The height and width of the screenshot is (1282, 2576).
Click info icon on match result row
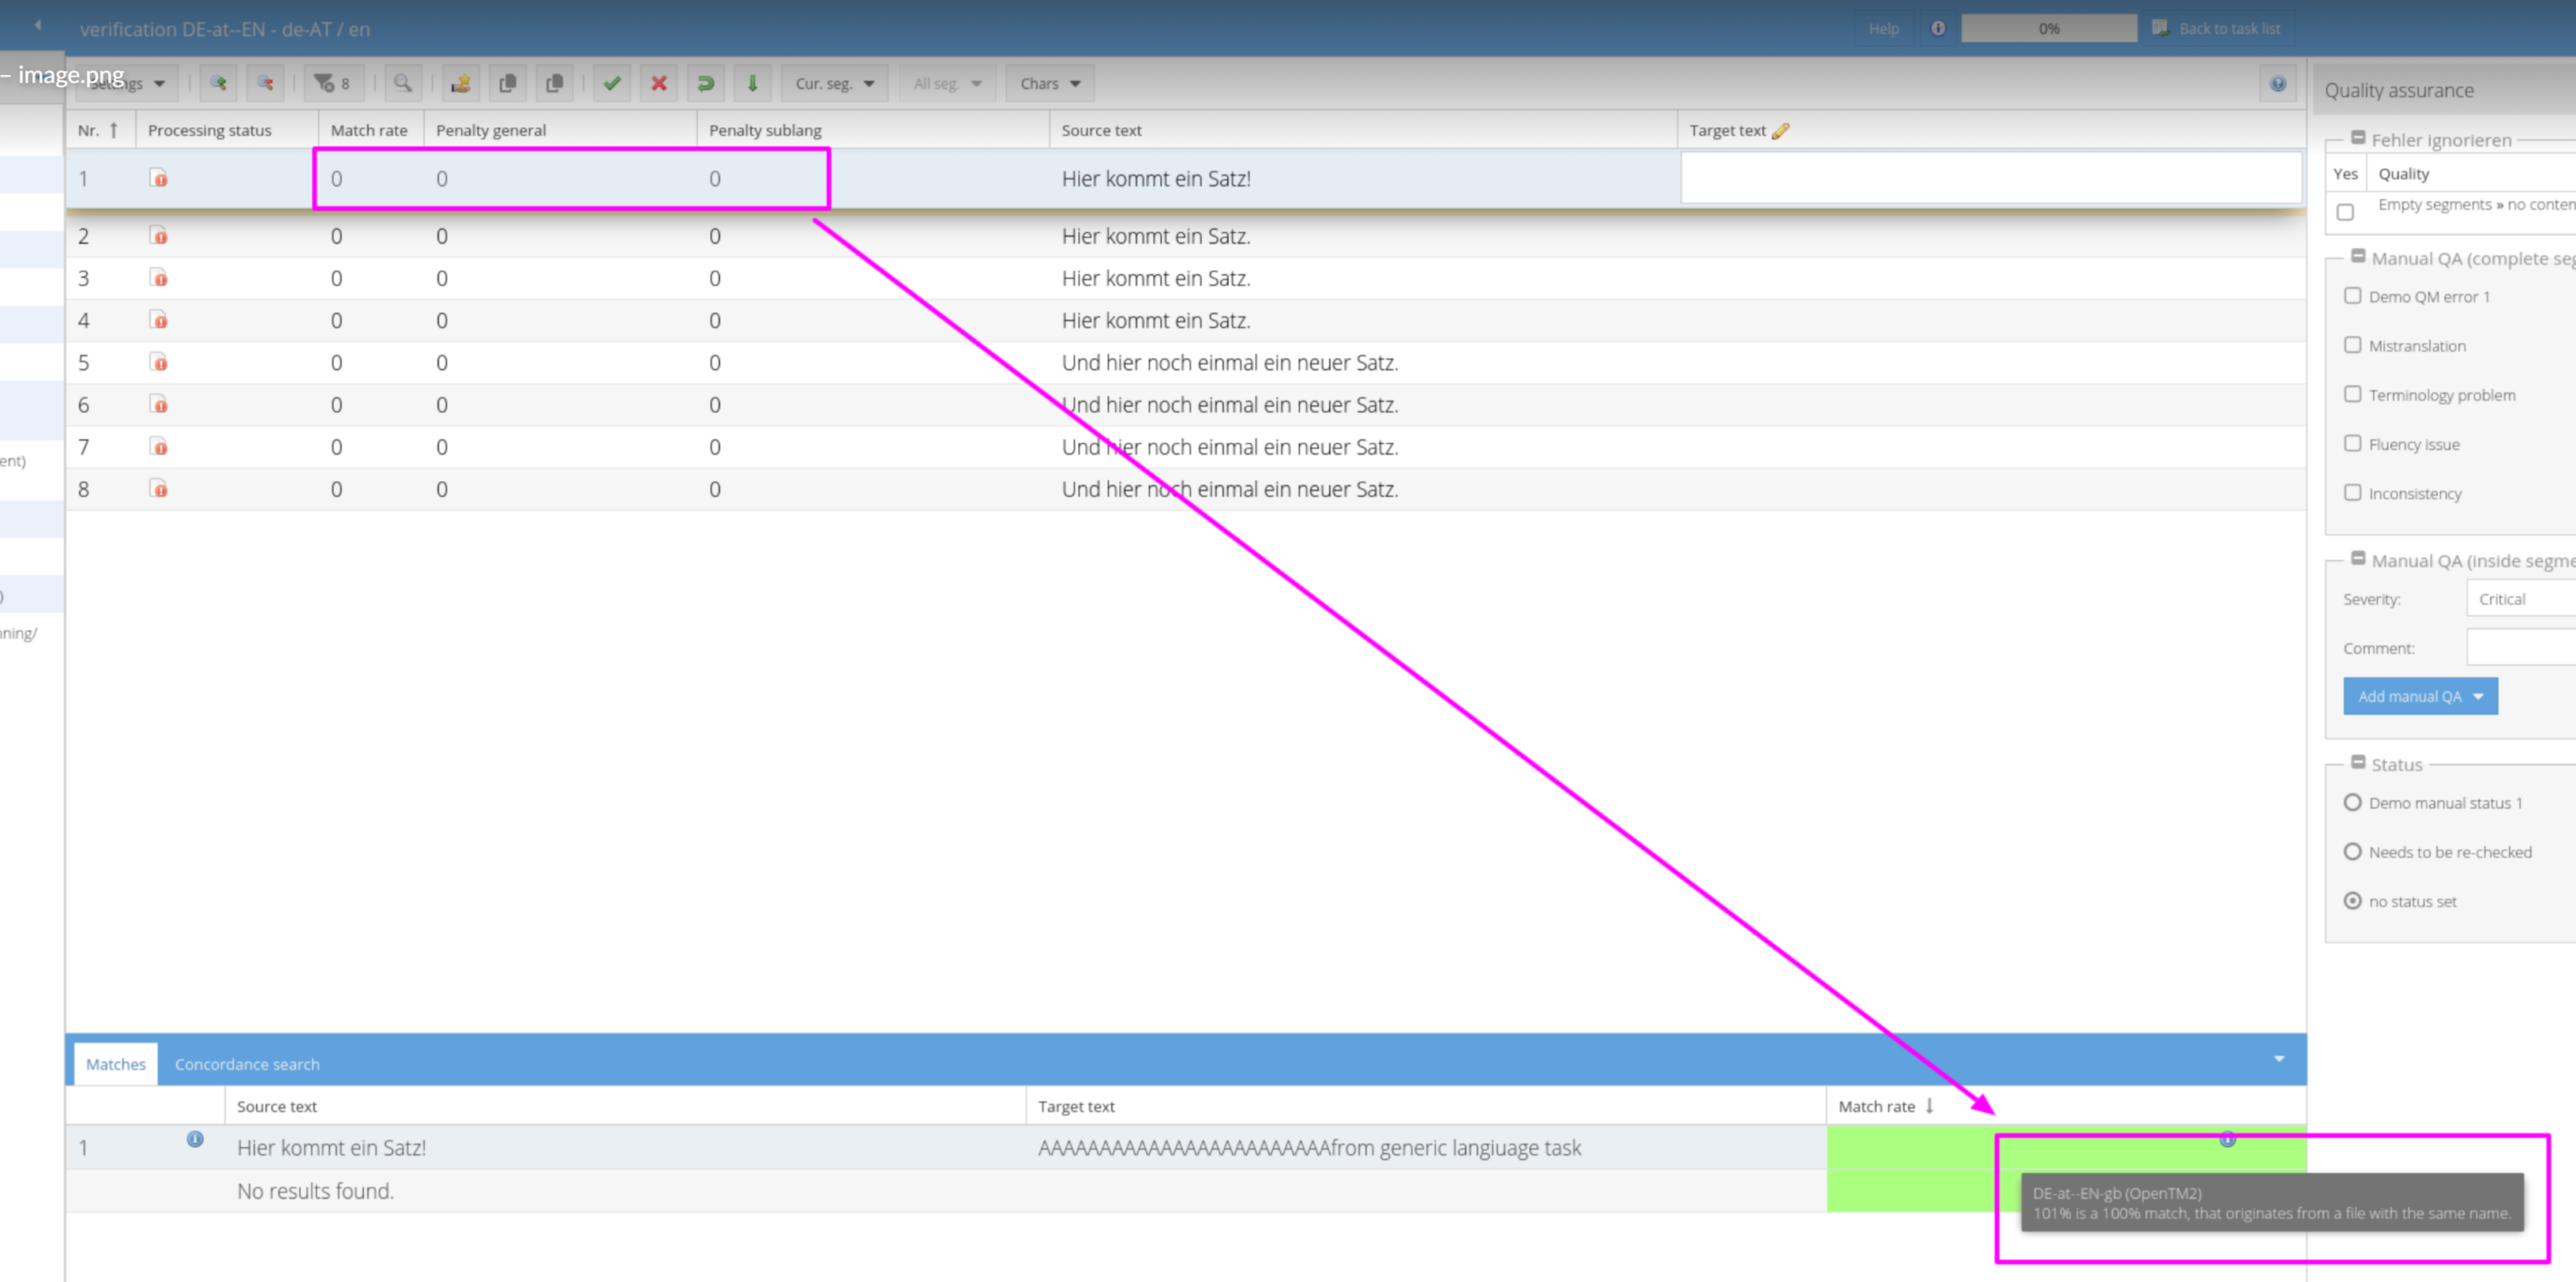tap(195, 1139)
